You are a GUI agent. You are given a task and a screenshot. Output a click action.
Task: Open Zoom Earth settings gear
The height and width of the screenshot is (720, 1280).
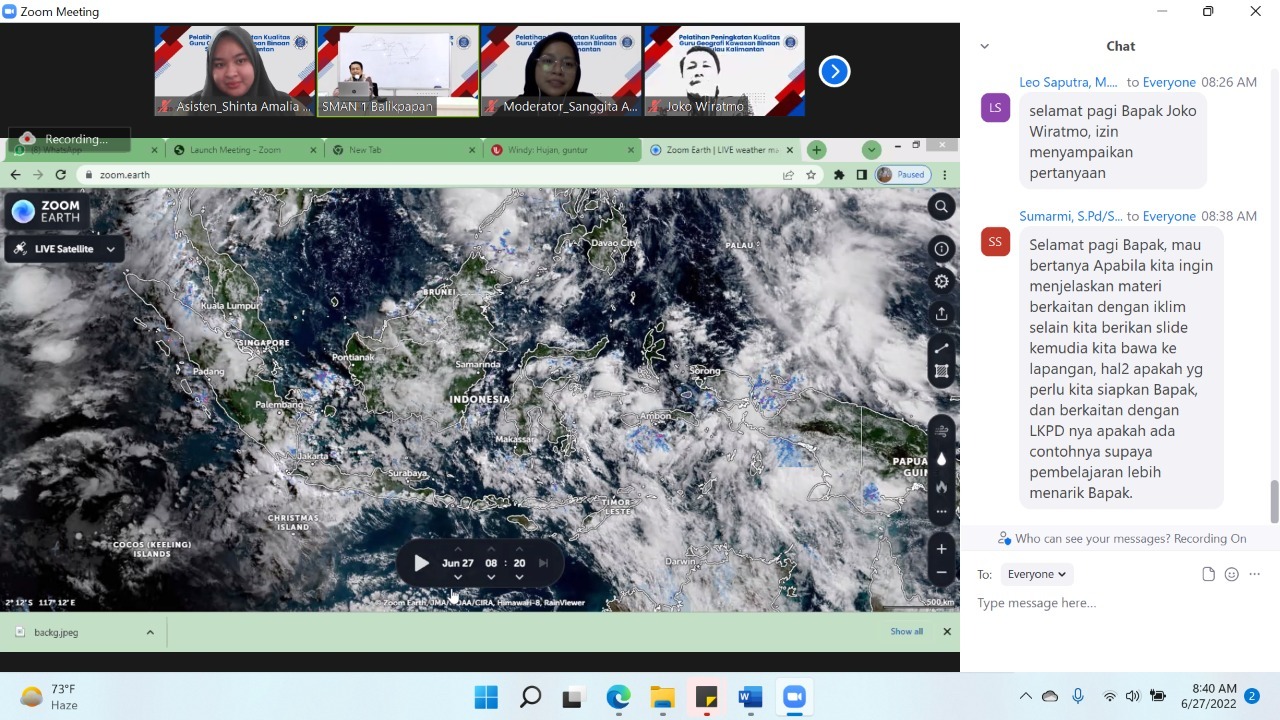click(x=941, y=282)
